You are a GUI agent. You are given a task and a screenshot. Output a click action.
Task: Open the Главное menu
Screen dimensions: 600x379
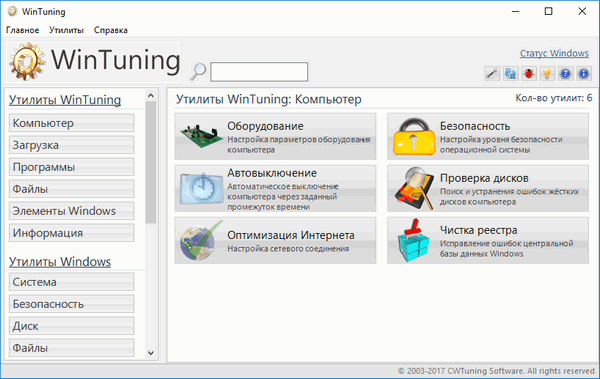[23, 30]
